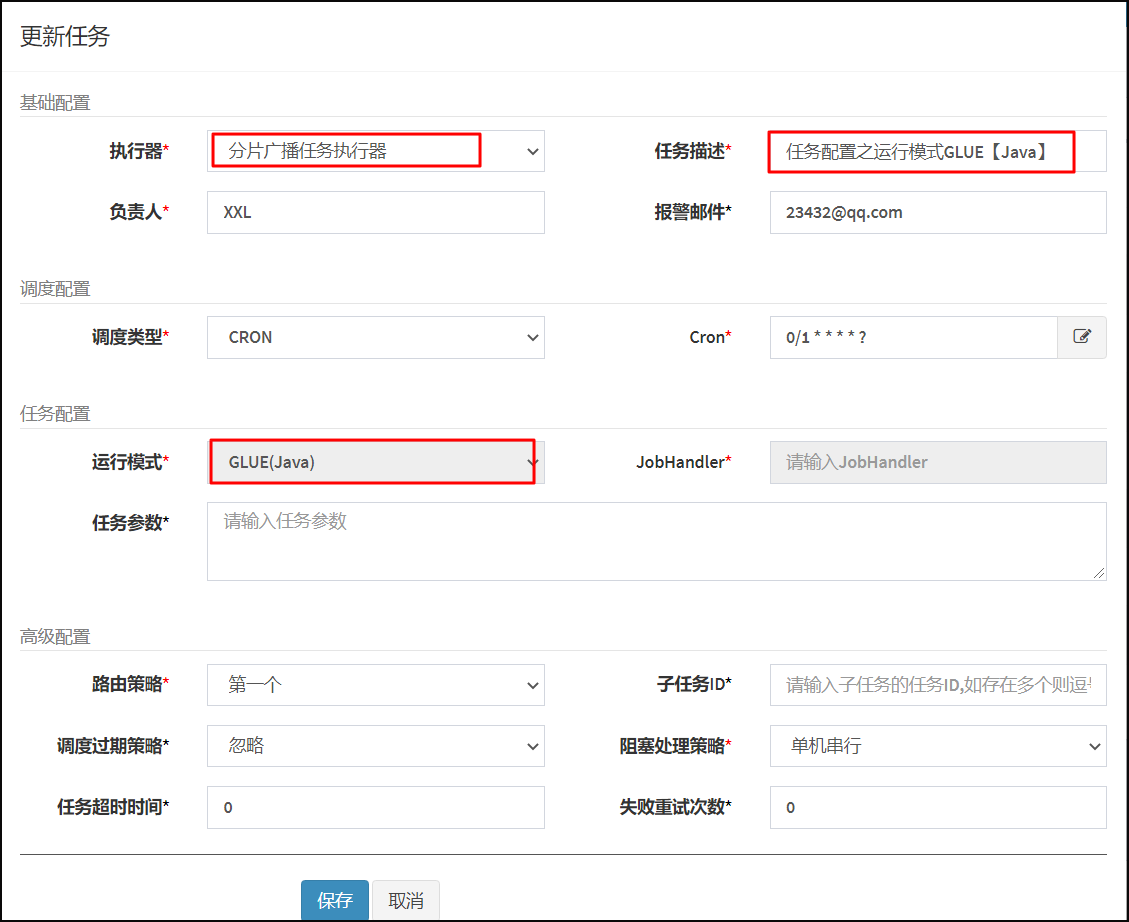
Task: Click the 报警邮件 field label
Action: click(693, 212)
